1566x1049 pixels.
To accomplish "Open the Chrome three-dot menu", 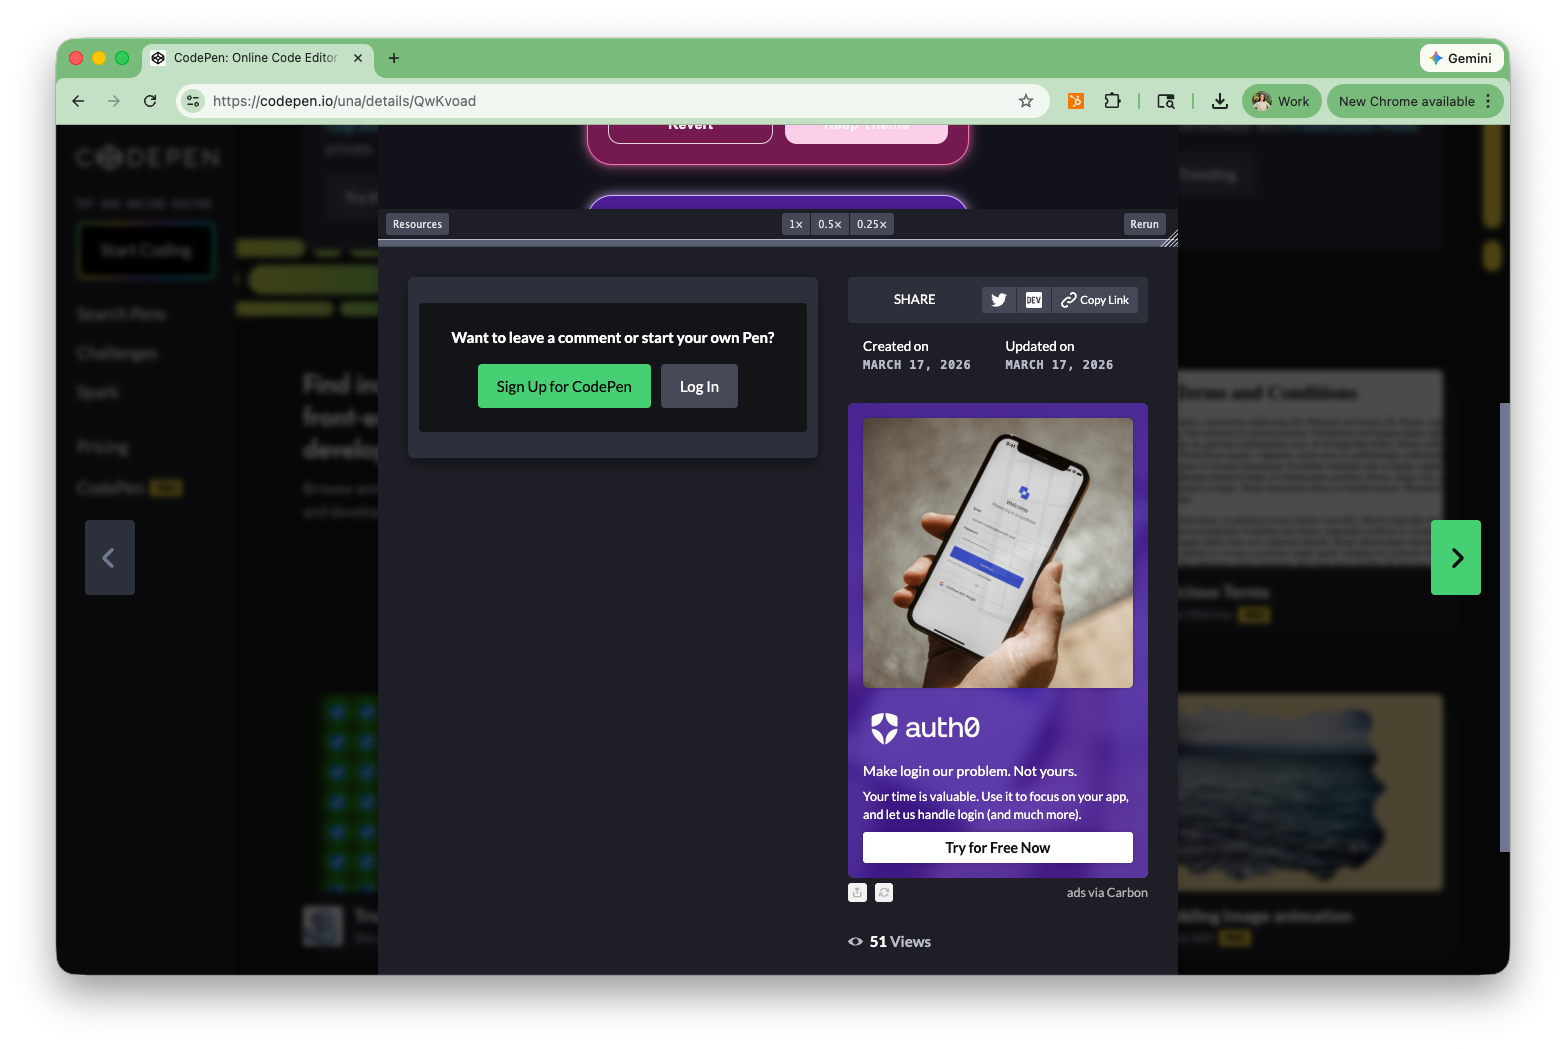I will [x=1488, y=101].
